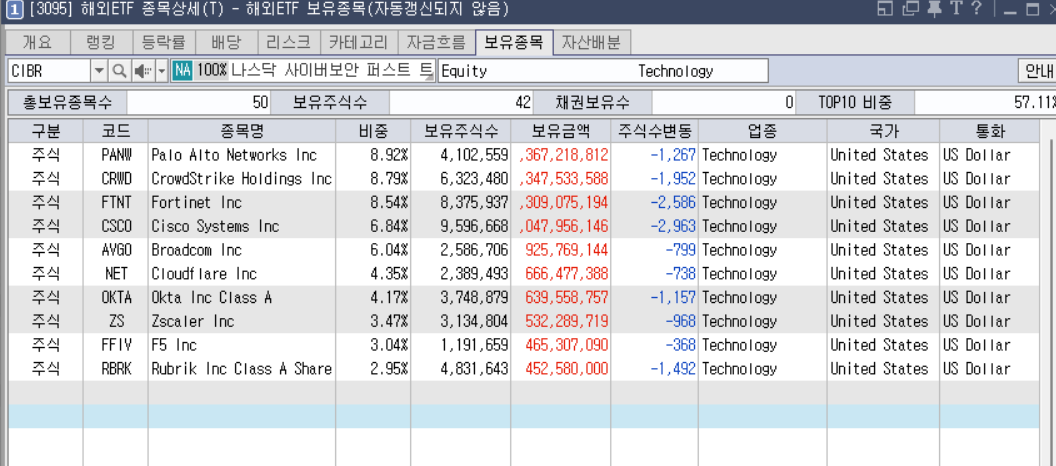
Task: Sort by the 구분 column header
Action: (46, 131)
